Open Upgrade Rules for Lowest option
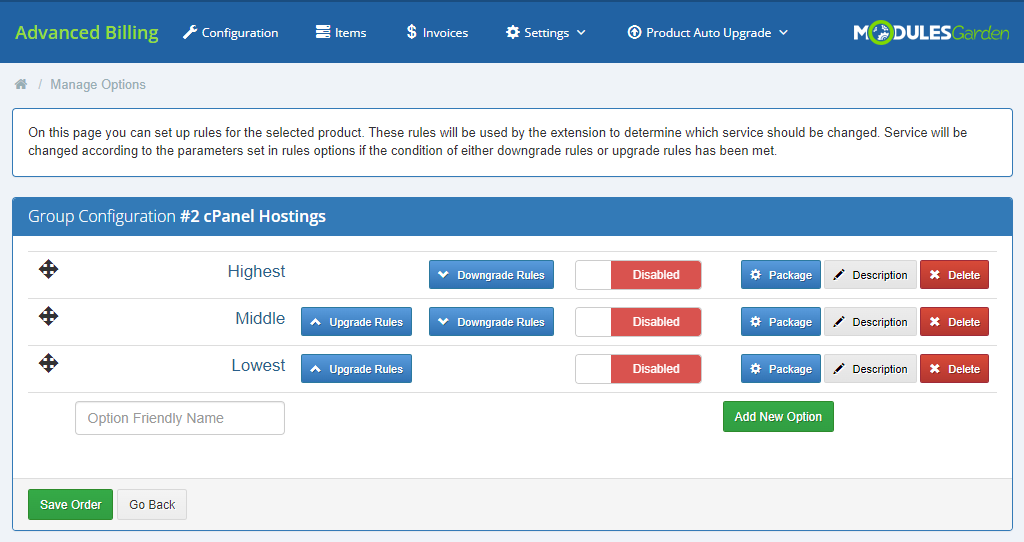This screenshot has width=1024, height=542. point(357,369)
